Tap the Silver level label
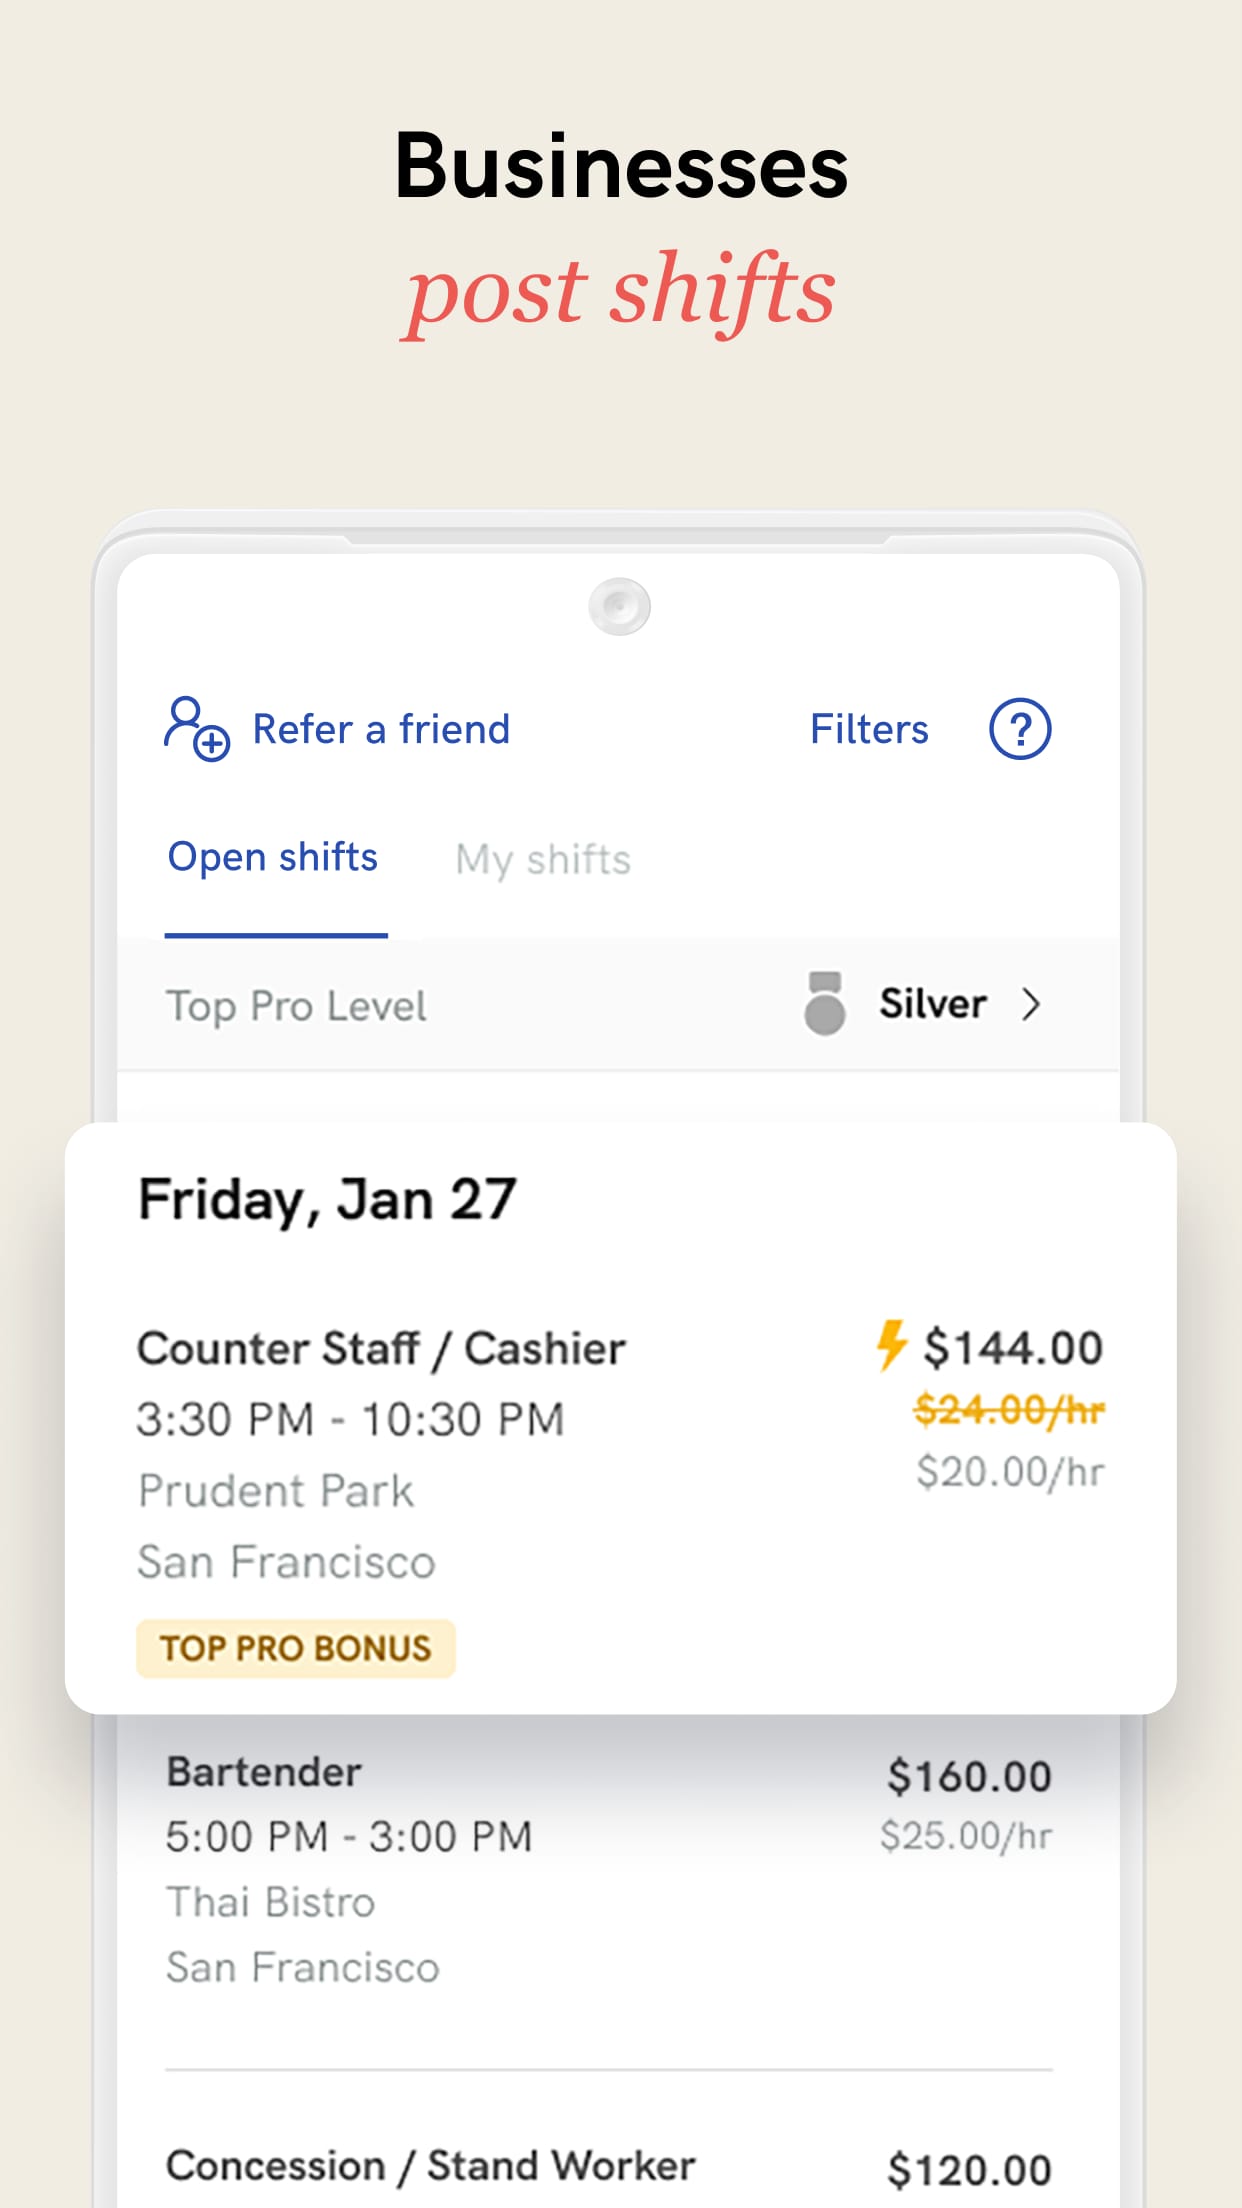This screenshot has height=2208, width=1242. click(x=933, y=1004)
